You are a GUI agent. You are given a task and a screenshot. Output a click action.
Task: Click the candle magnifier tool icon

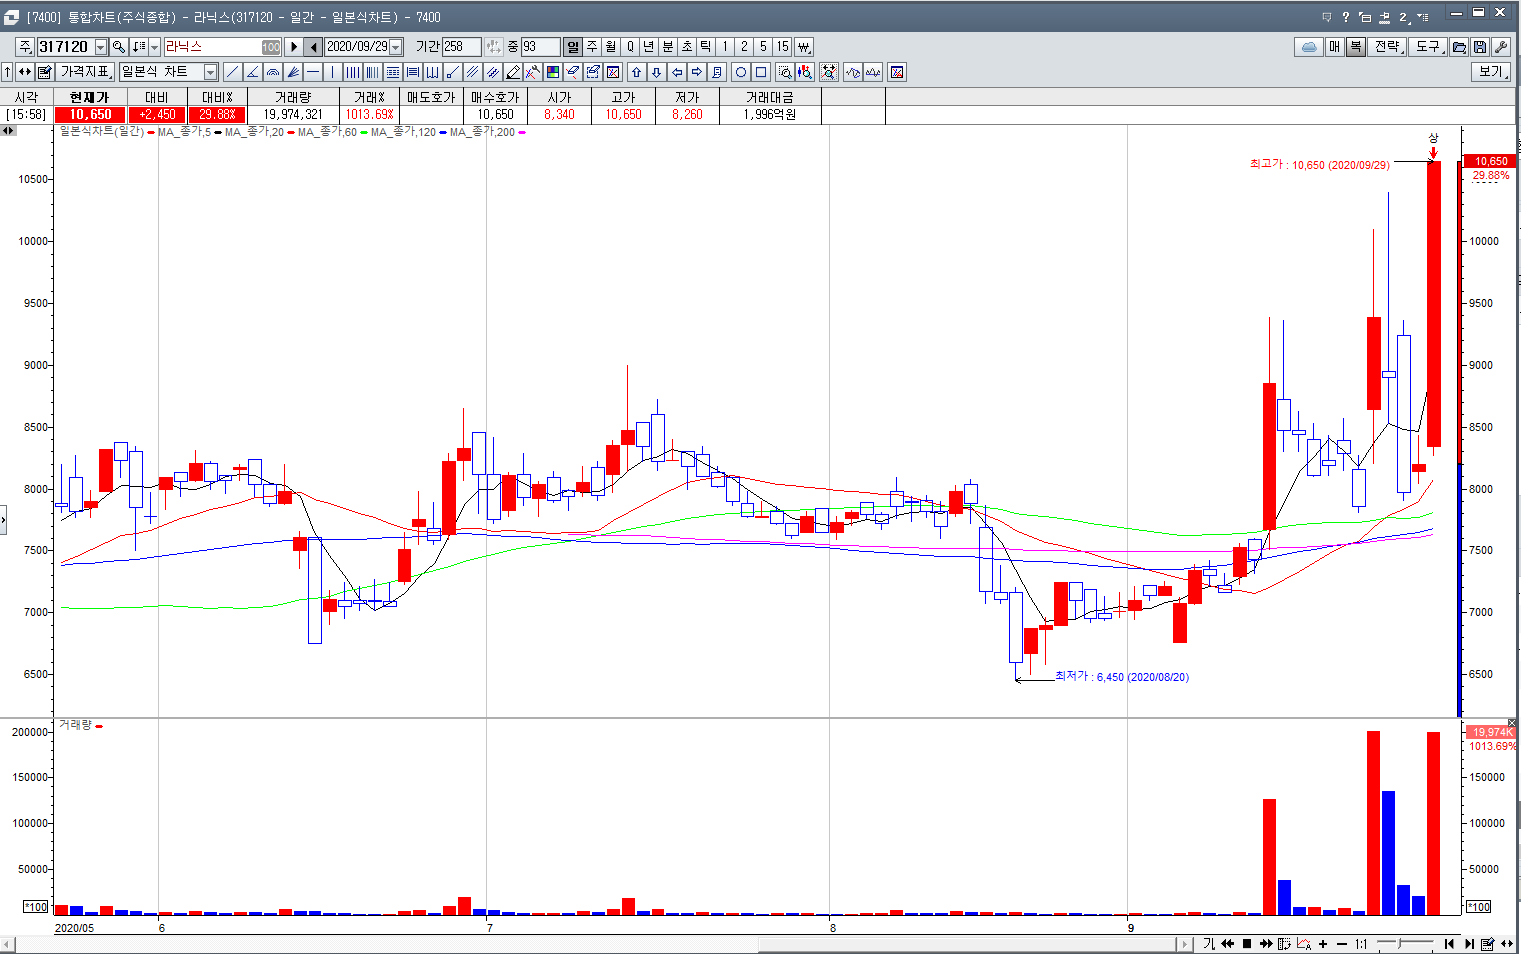click(x=805, y=72)
